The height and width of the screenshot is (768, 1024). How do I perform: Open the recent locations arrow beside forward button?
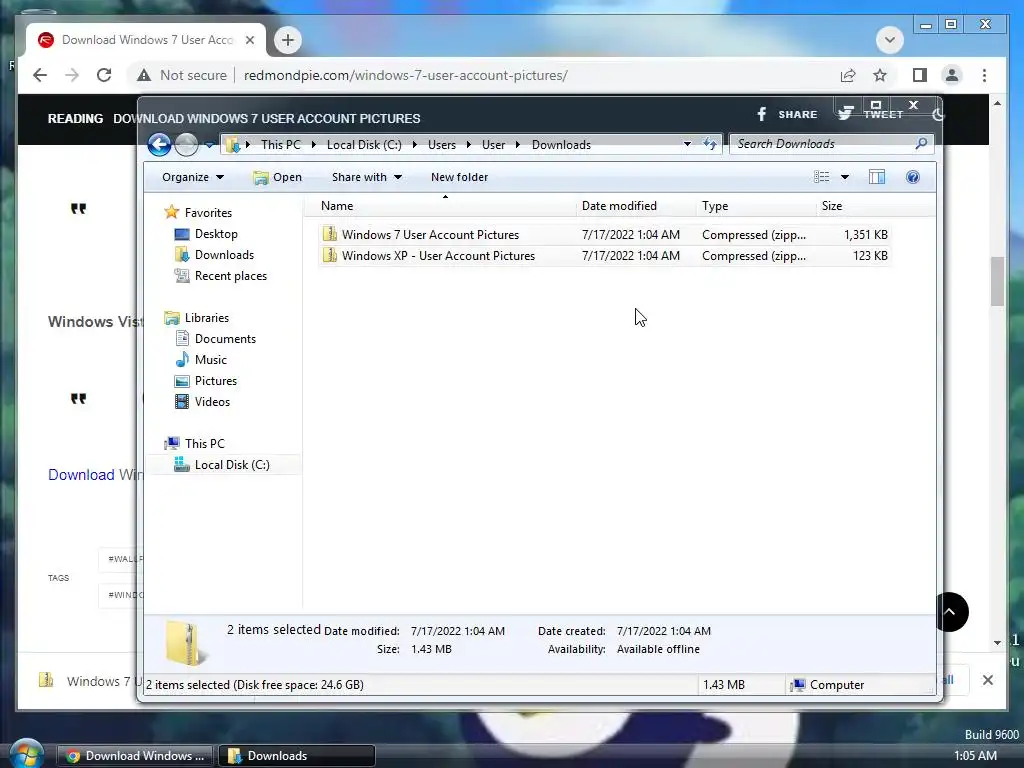(x=209, y=145)
